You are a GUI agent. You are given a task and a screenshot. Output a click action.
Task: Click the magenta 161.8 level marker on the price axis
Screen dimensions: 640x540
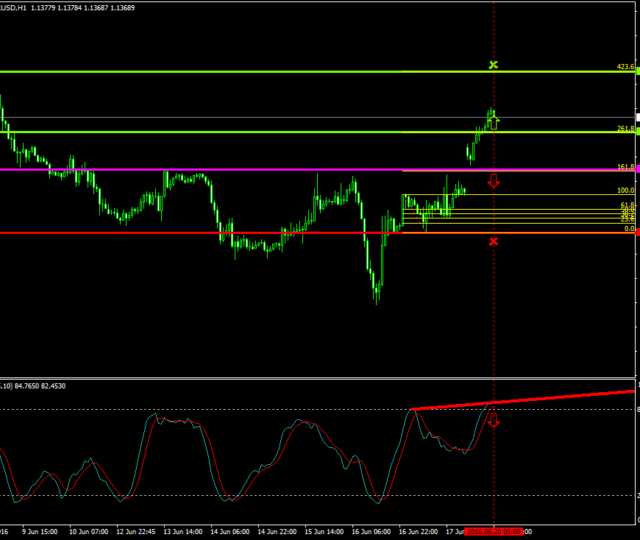tap(637, 170)
